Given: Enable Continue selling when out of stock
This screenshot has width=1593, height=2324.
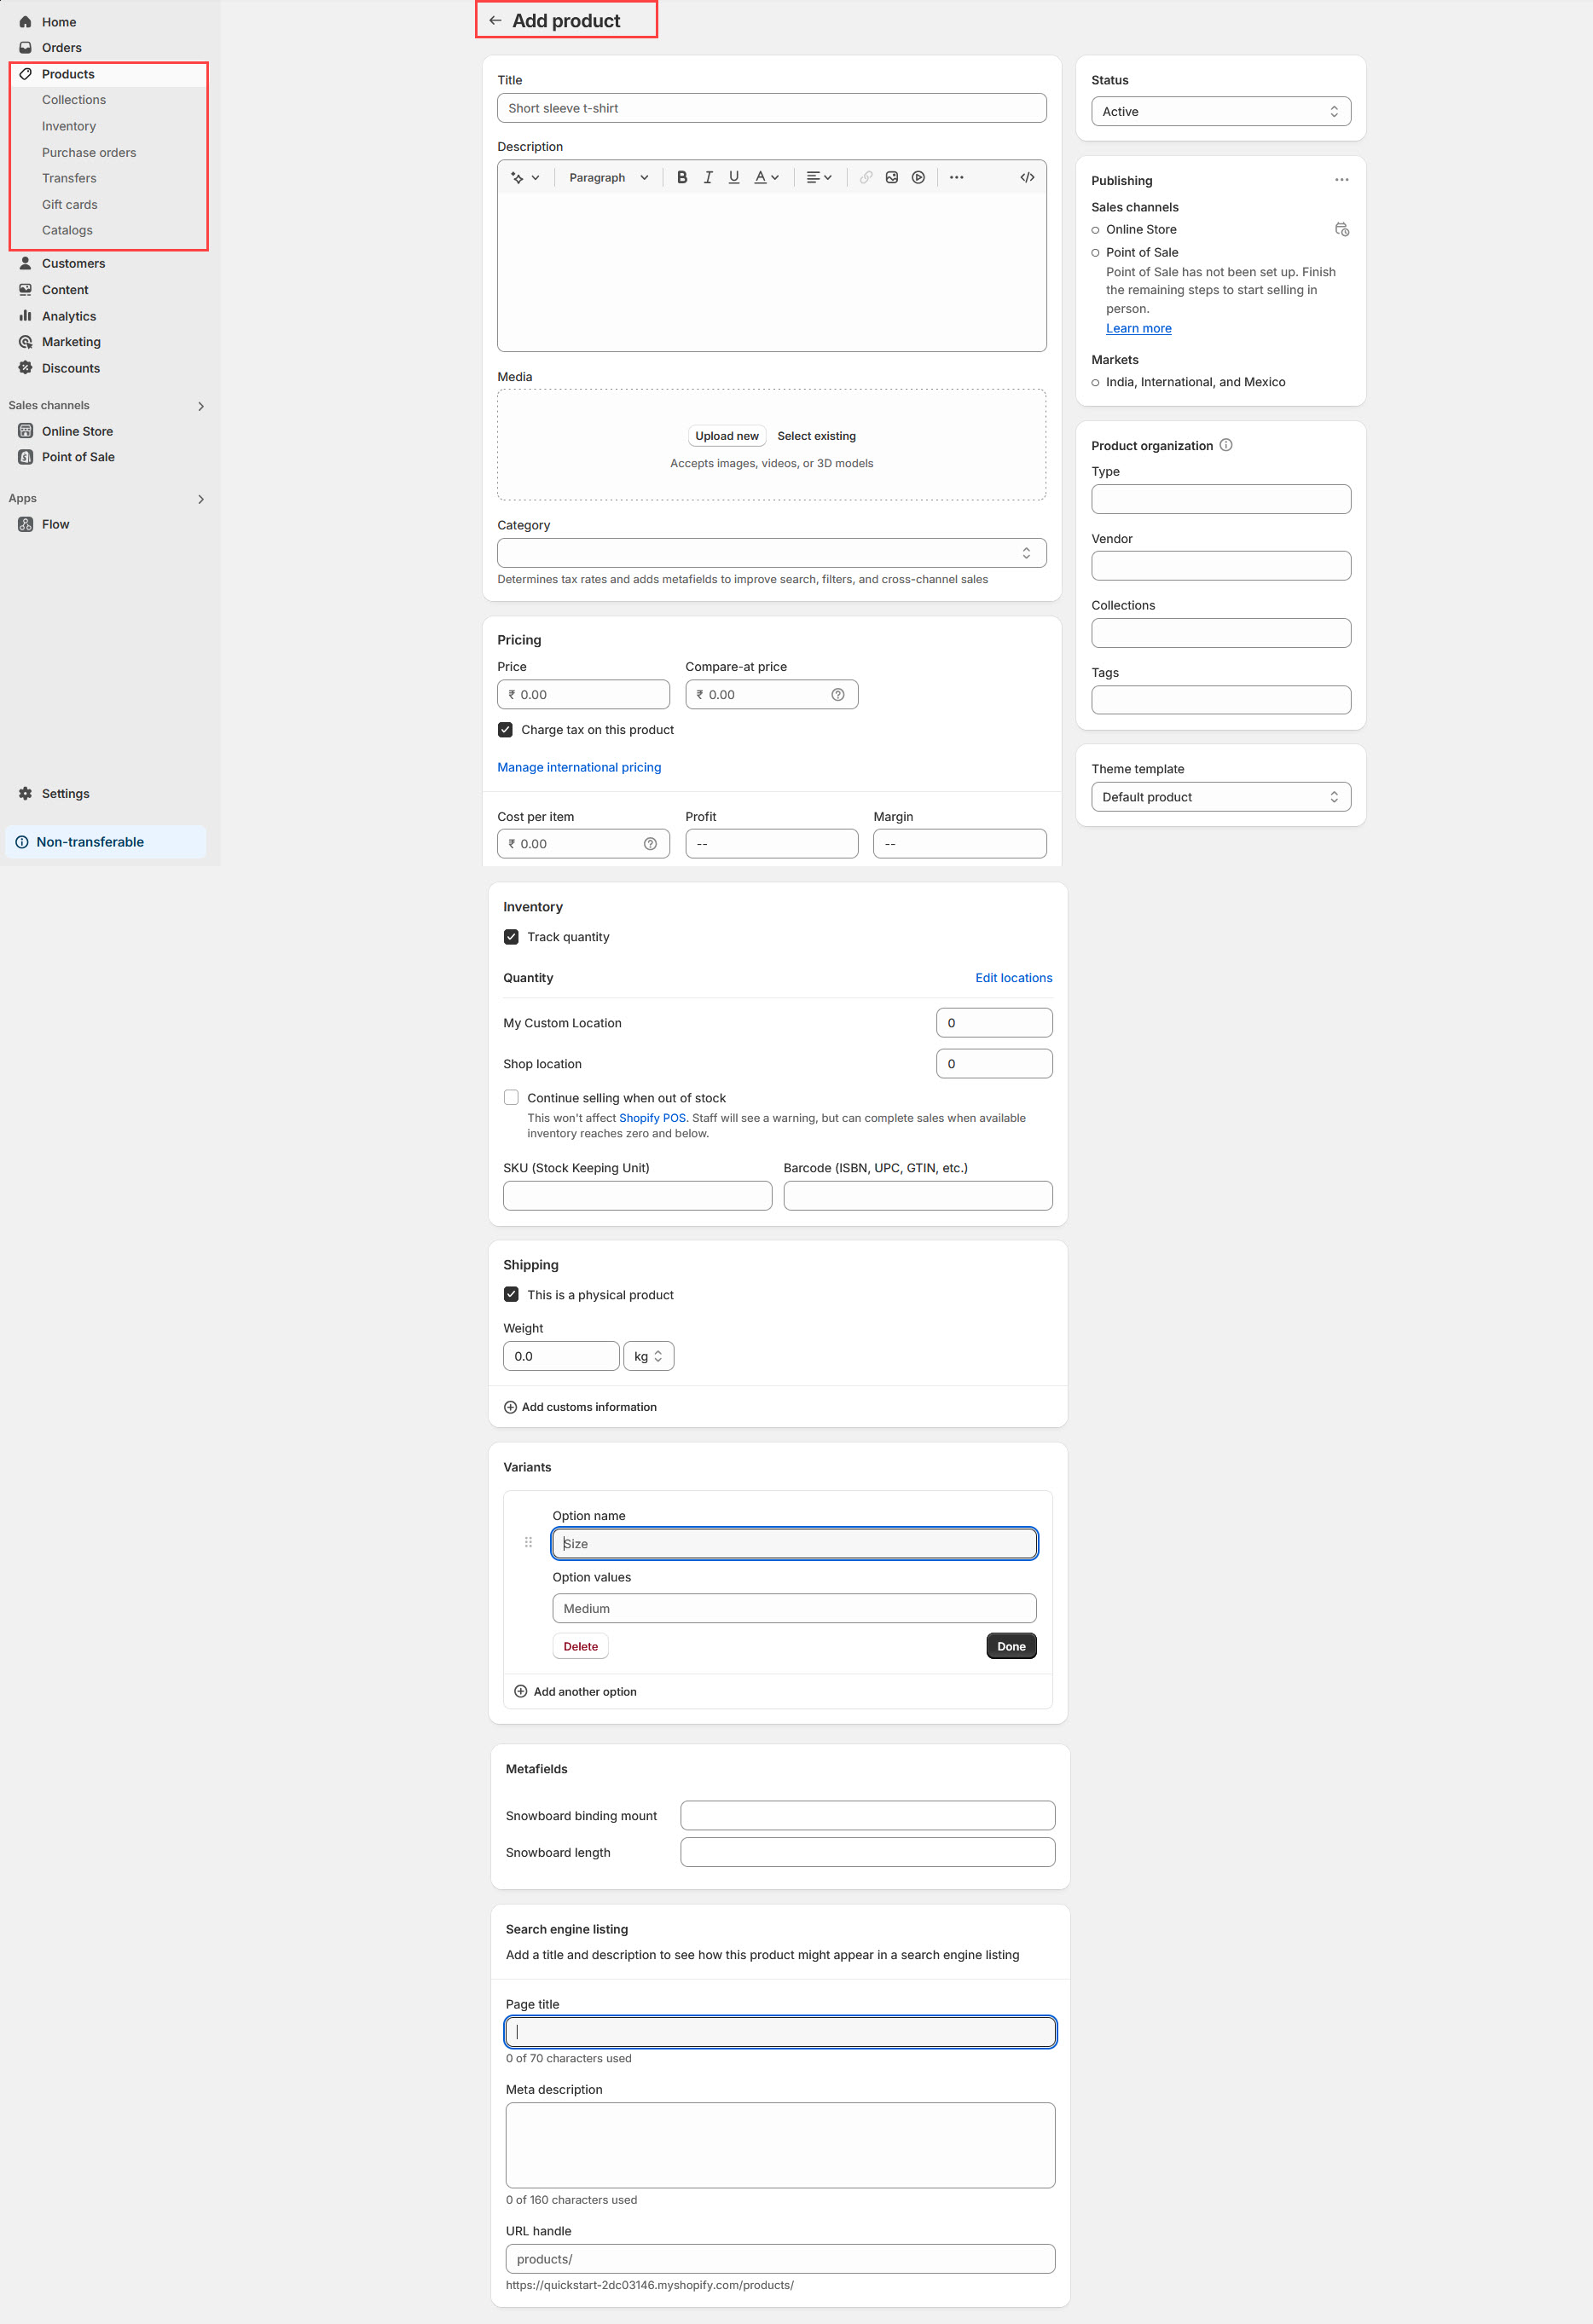Looking at the screenshot, I should point(511,1098).
